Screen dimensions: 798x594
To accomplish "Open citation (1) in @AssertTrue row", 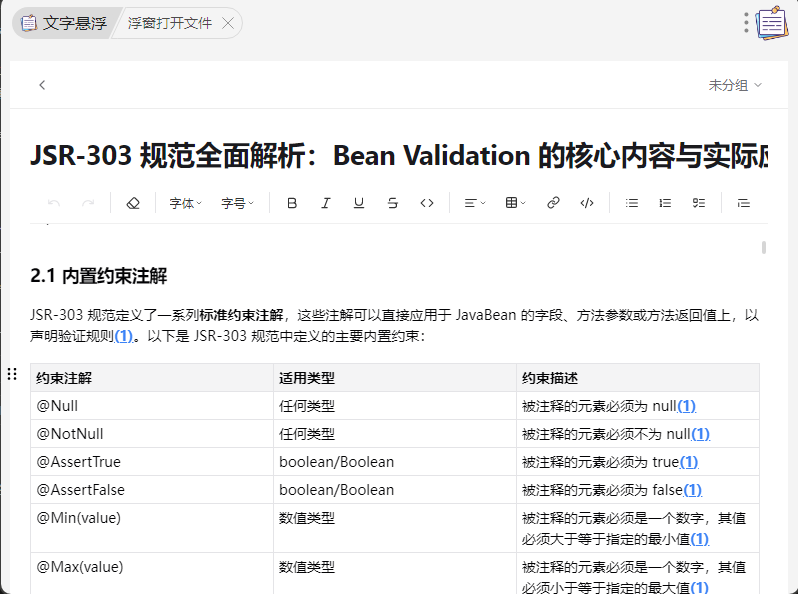I will pyautogui.click(x=689, y=462).
